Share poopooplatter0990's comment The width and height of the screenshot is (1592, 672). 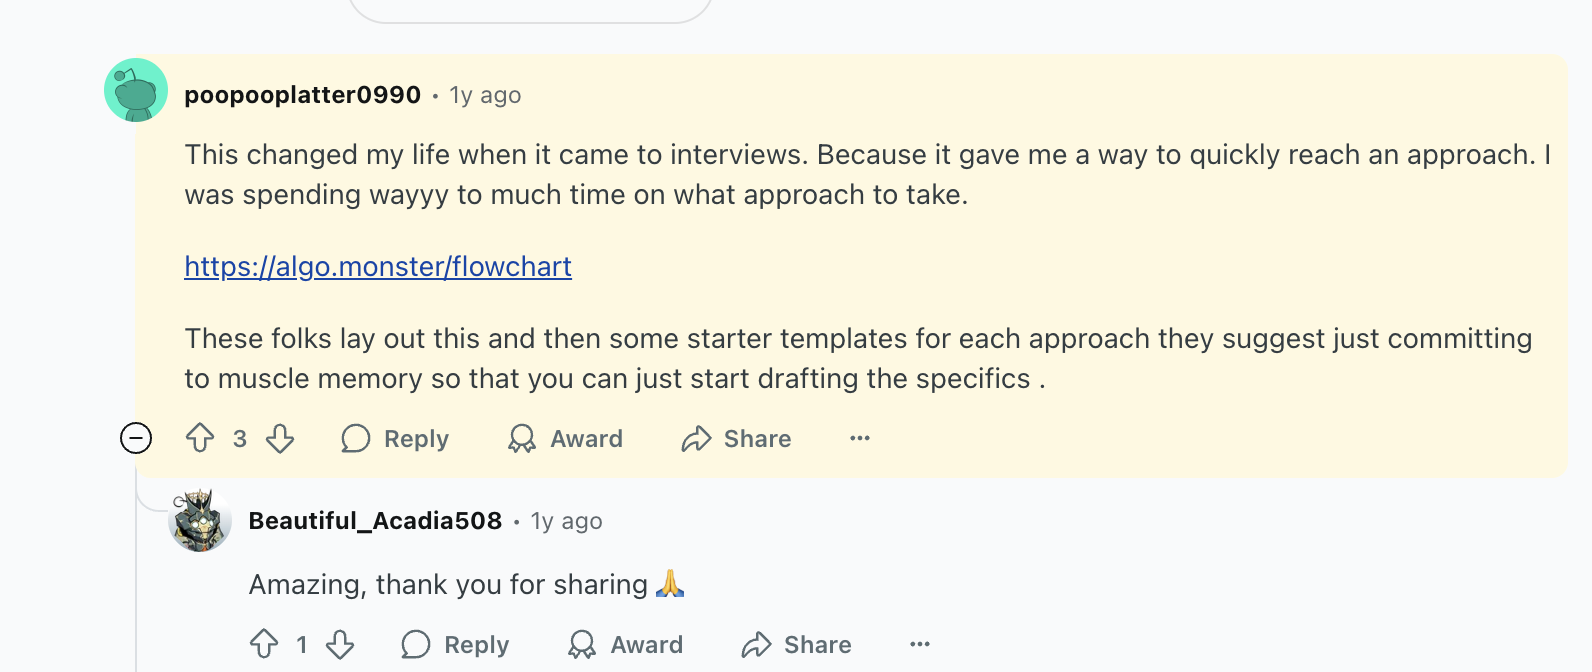(x=736, y=438)
